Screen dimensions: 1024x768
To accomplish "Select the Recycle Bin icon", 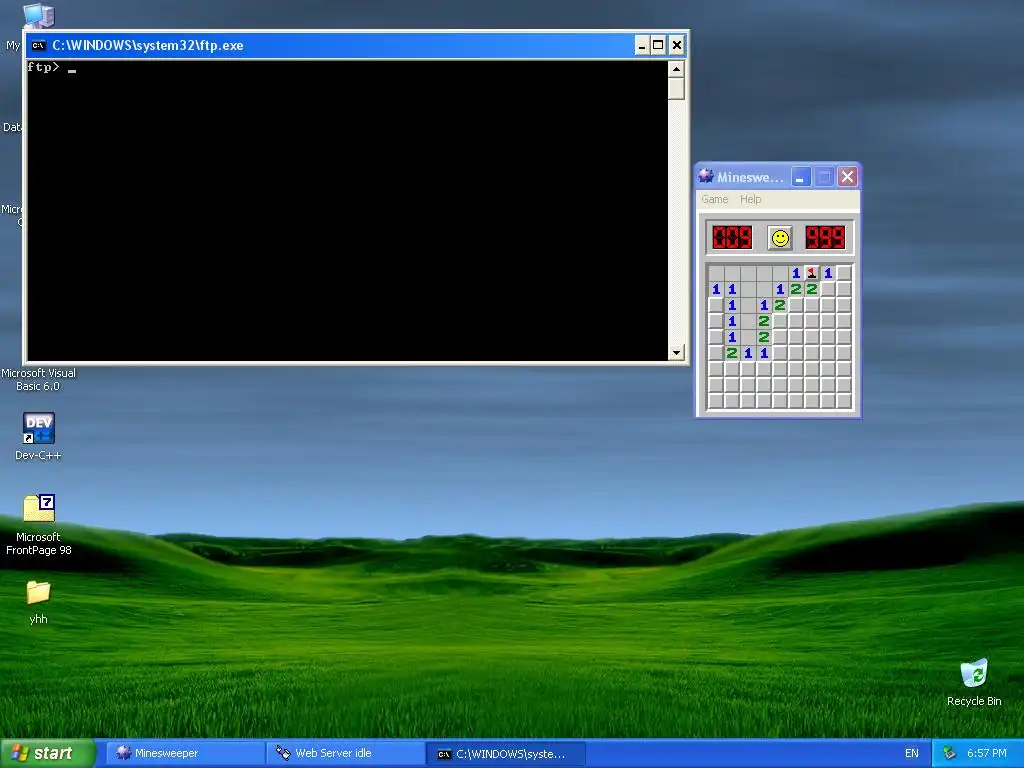I will pos(974,682).
